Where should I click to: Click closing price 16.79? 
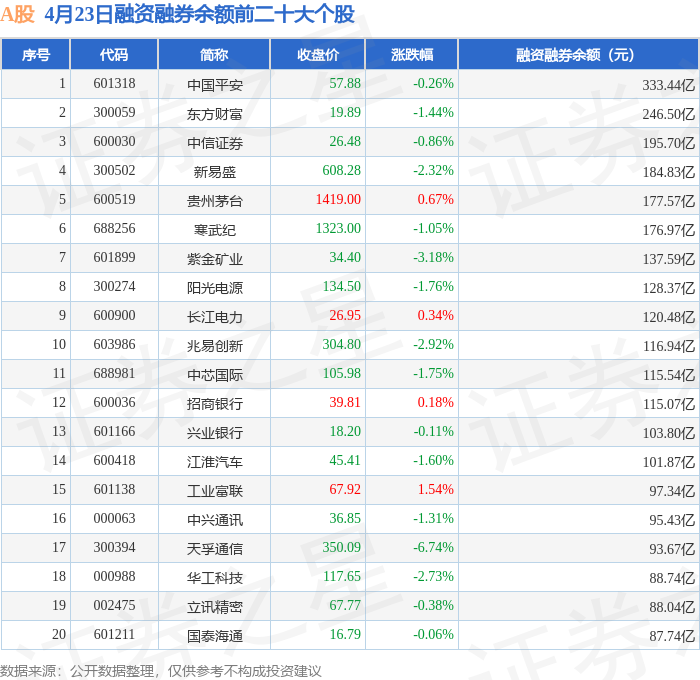[345, 635]
